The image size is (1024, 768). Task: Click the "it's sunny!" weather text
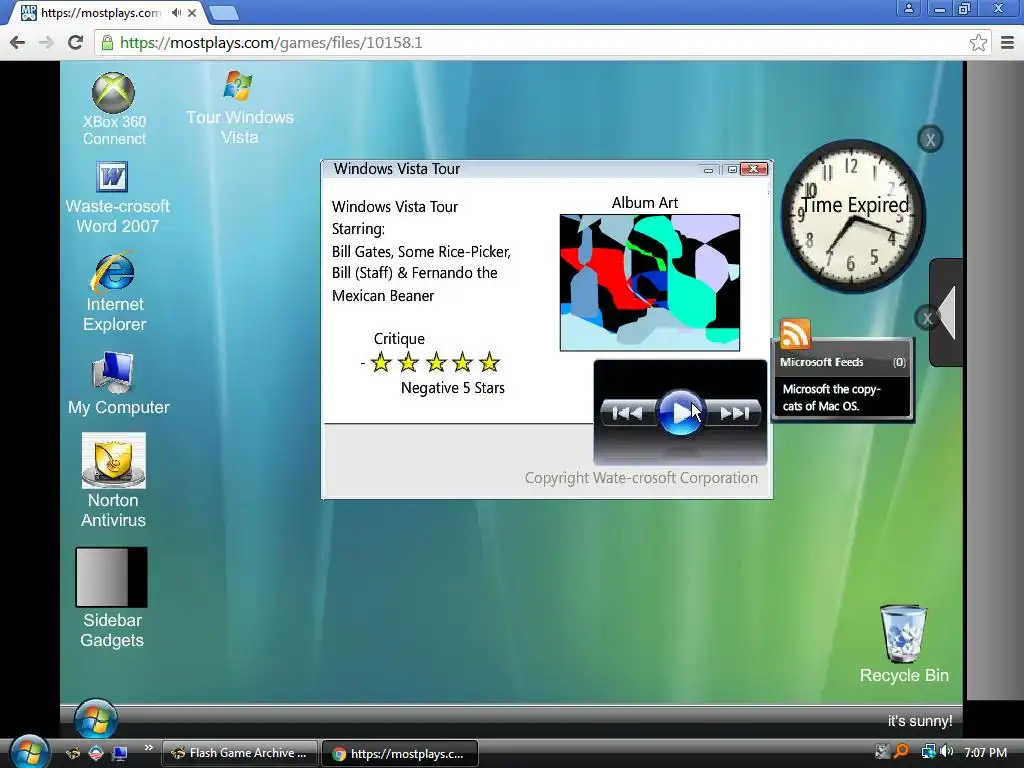click(920, 721)
